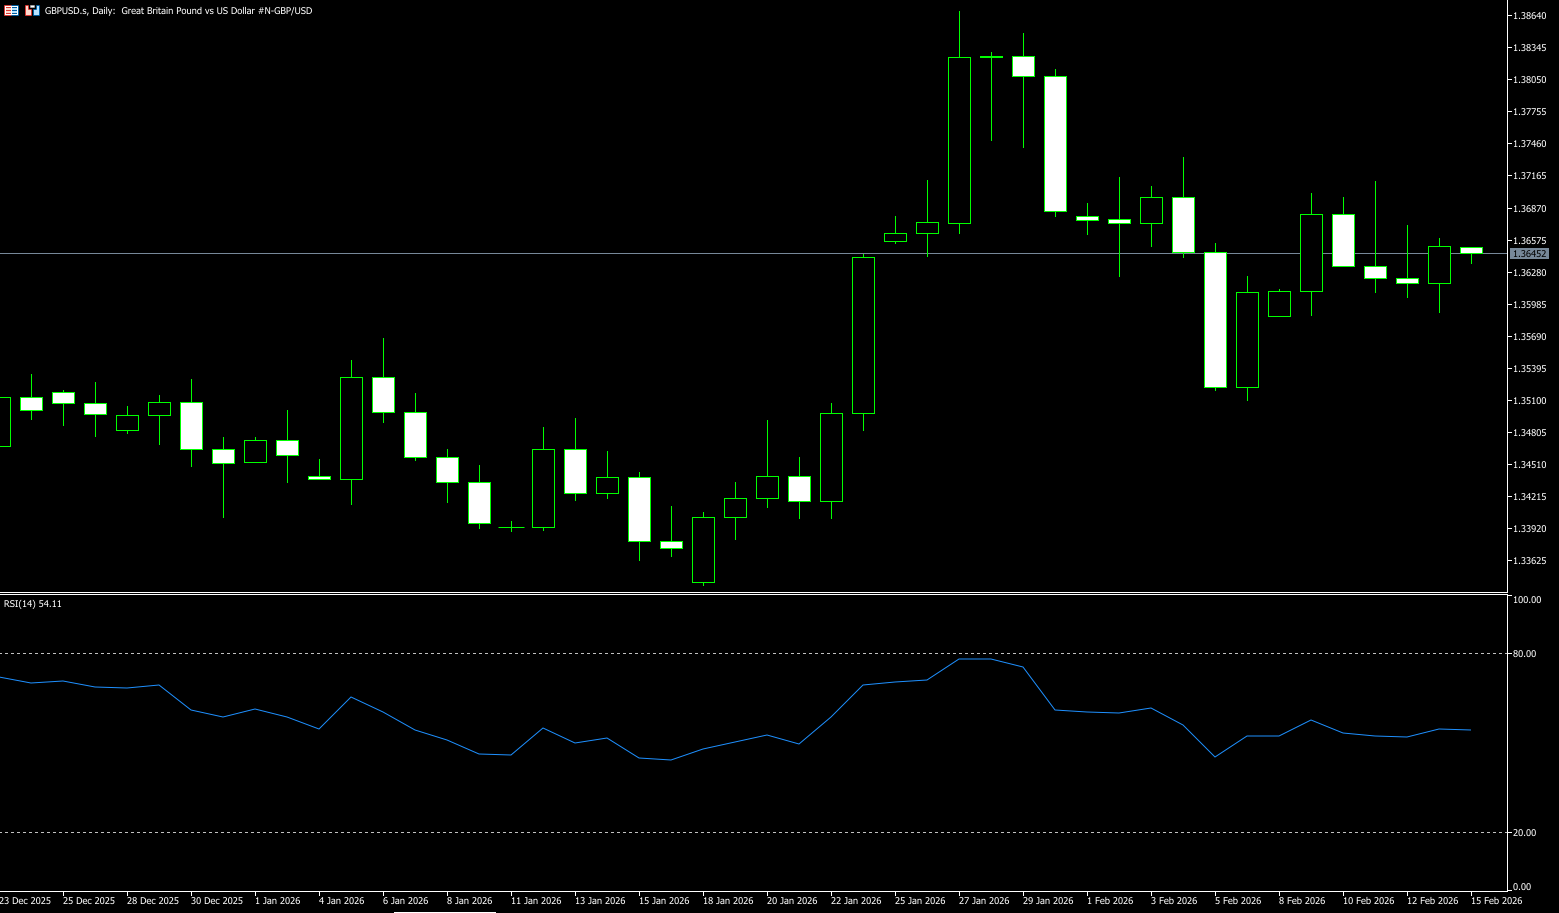Click the blue RSI line at its peak
Viewport: 1559px width, 913px height.
pyautogui.click(x=975, y=659)
